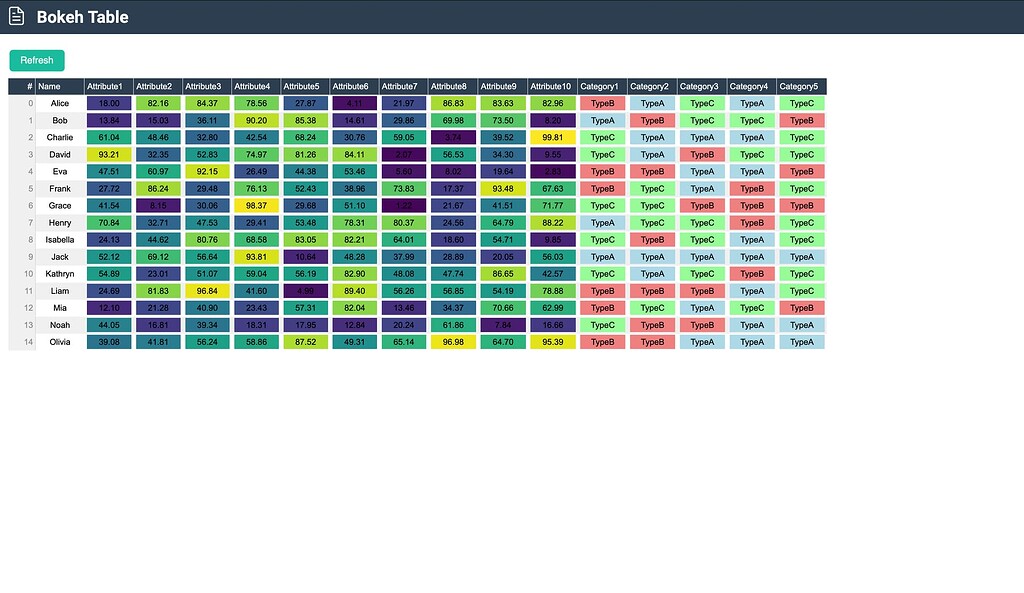This screenshot has width=1024, height=593.
Task: Click the index cell '14' for Olivia's row
Action: (27, 341)
